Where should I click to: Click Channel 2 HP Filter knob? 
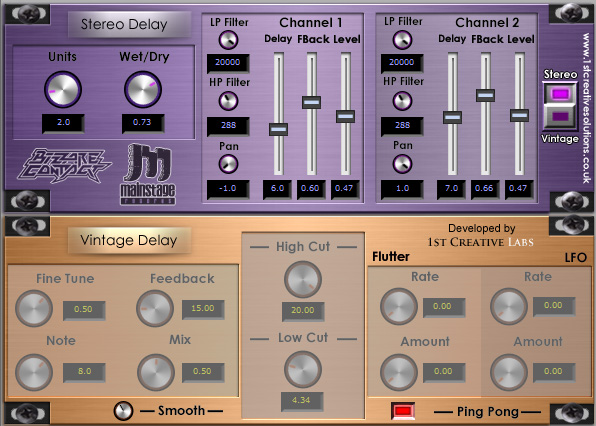click(x=402, y=101)
